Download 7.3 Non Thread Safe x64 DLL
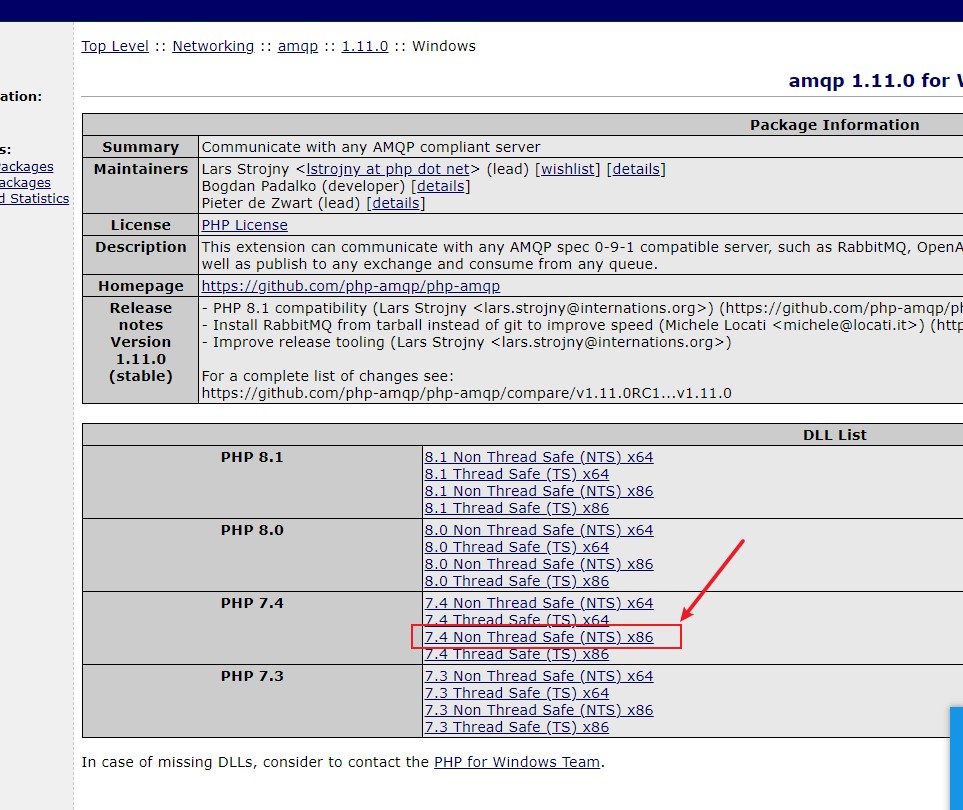This screenshot has height=810, width=963. (x=540, y=675)
